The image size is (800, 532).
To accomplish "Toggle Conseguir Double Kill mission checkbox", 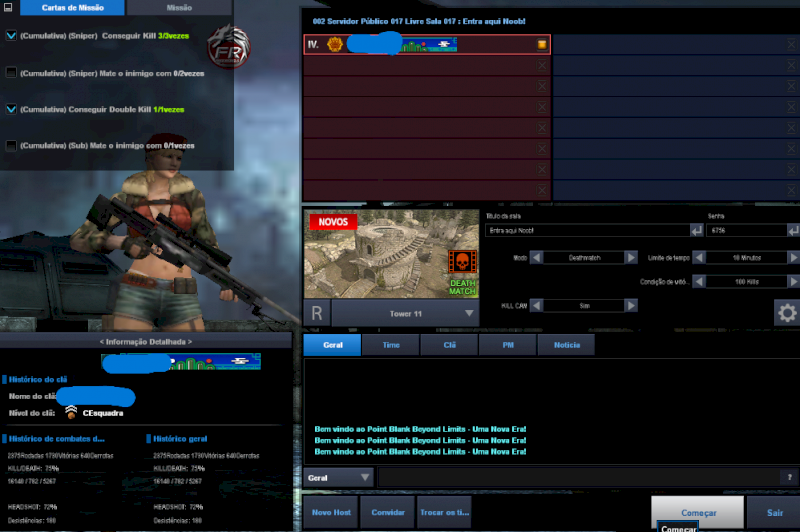I will pos(11,109).
